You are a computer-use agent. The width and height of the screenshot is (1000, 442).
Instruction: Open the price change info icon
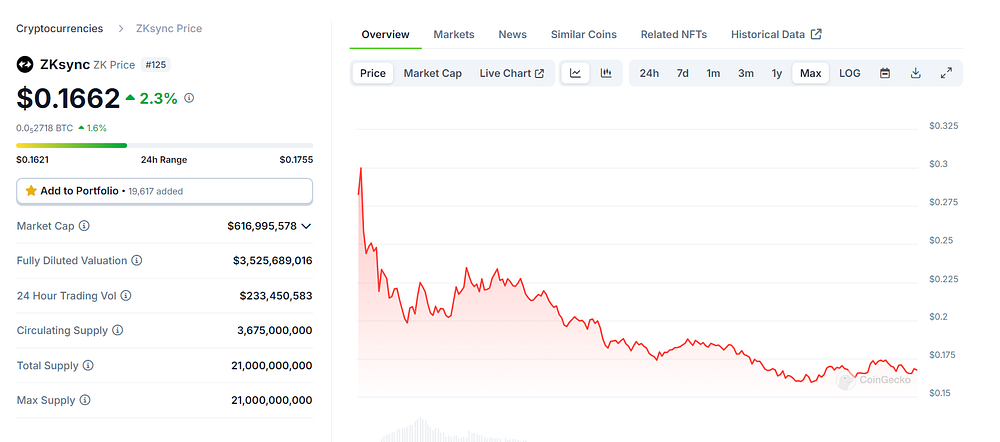coord(189,98)
